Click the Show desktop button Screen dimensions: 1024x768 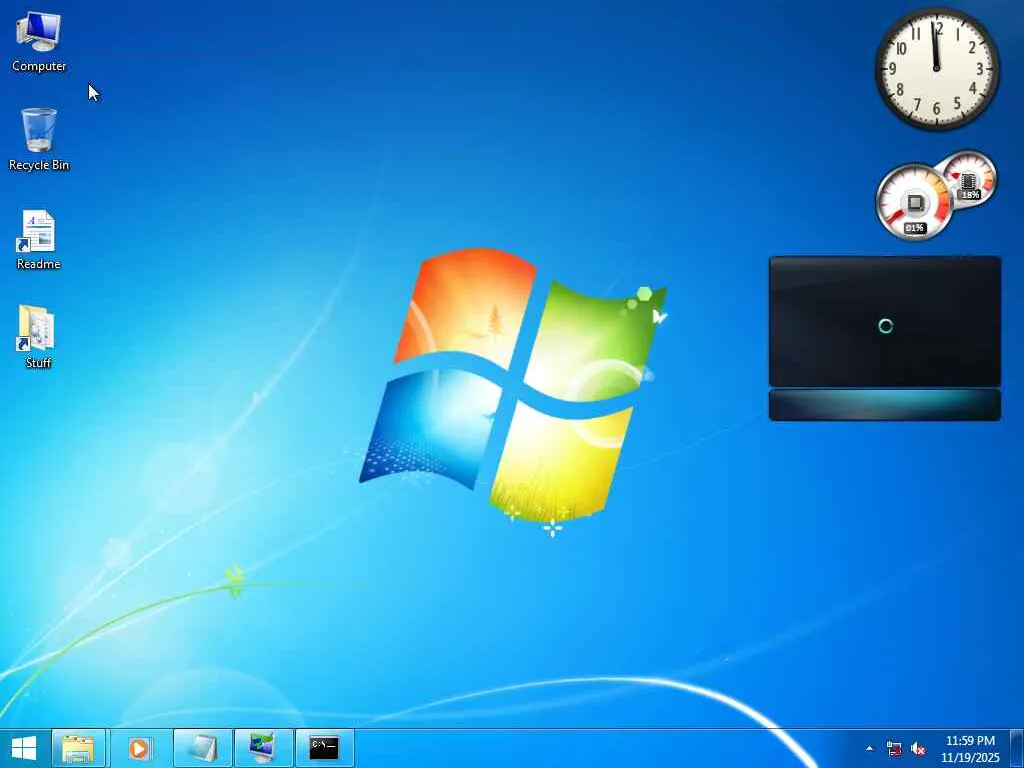(1017, 748)
